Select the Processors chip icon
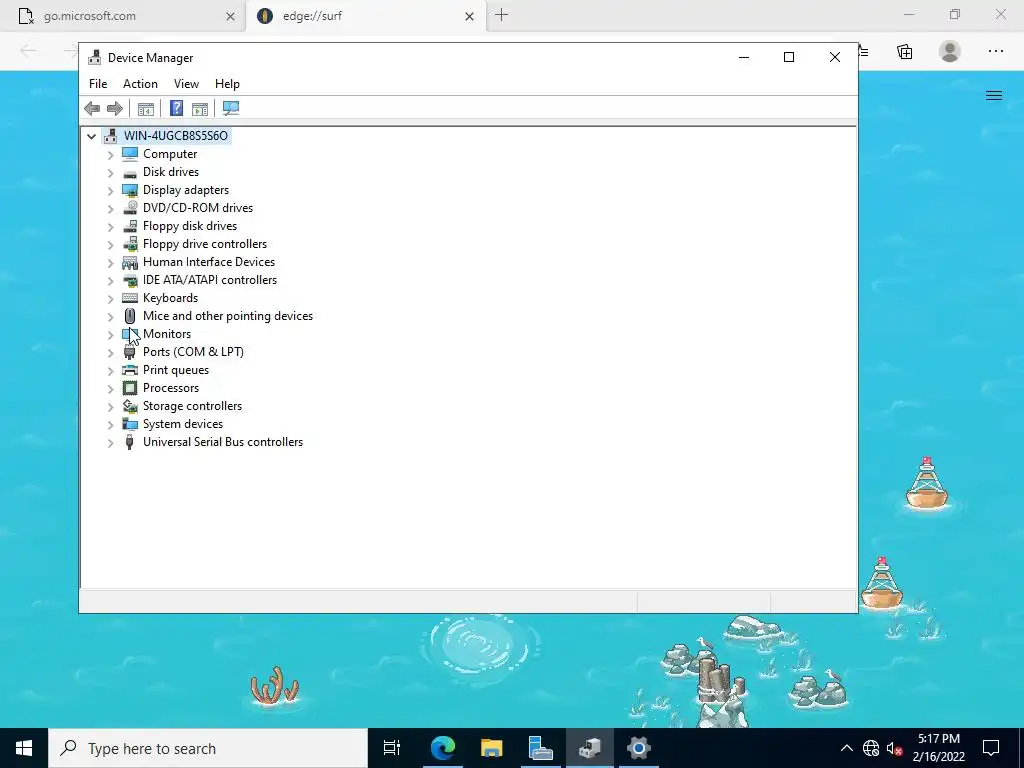 pos(130,388)
